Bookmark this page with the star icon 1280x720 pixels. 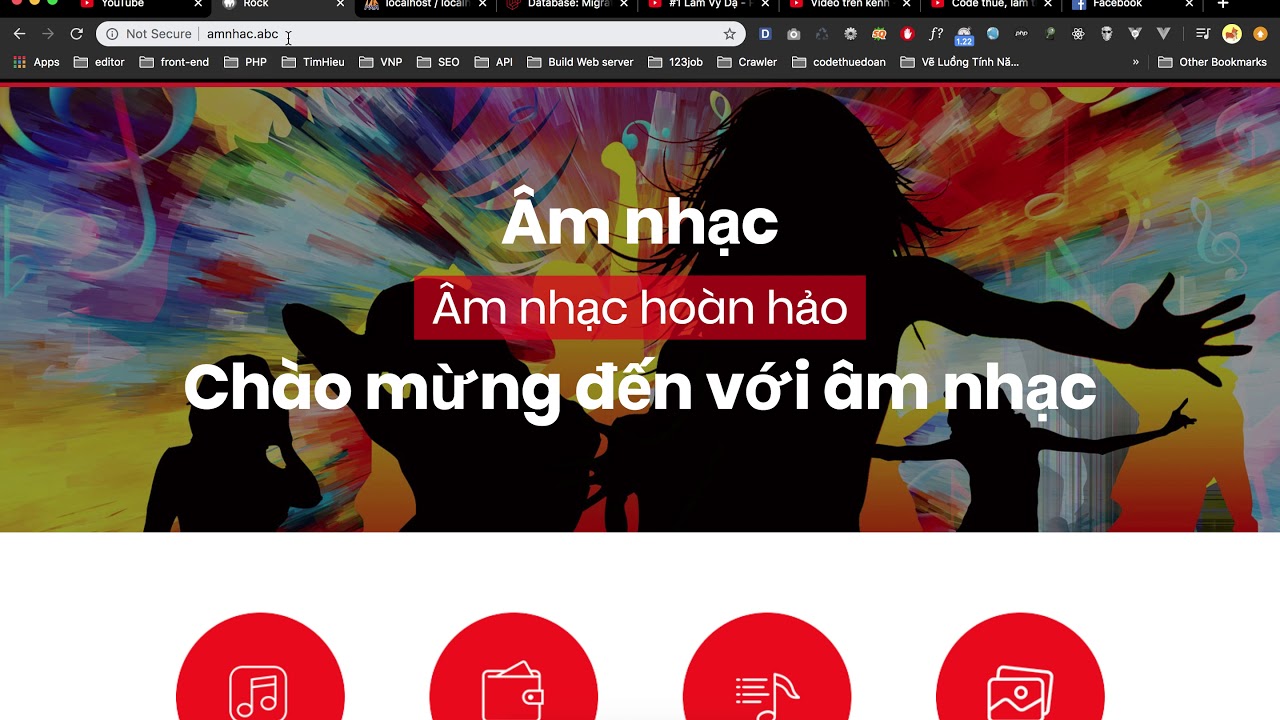click(730, 34)
